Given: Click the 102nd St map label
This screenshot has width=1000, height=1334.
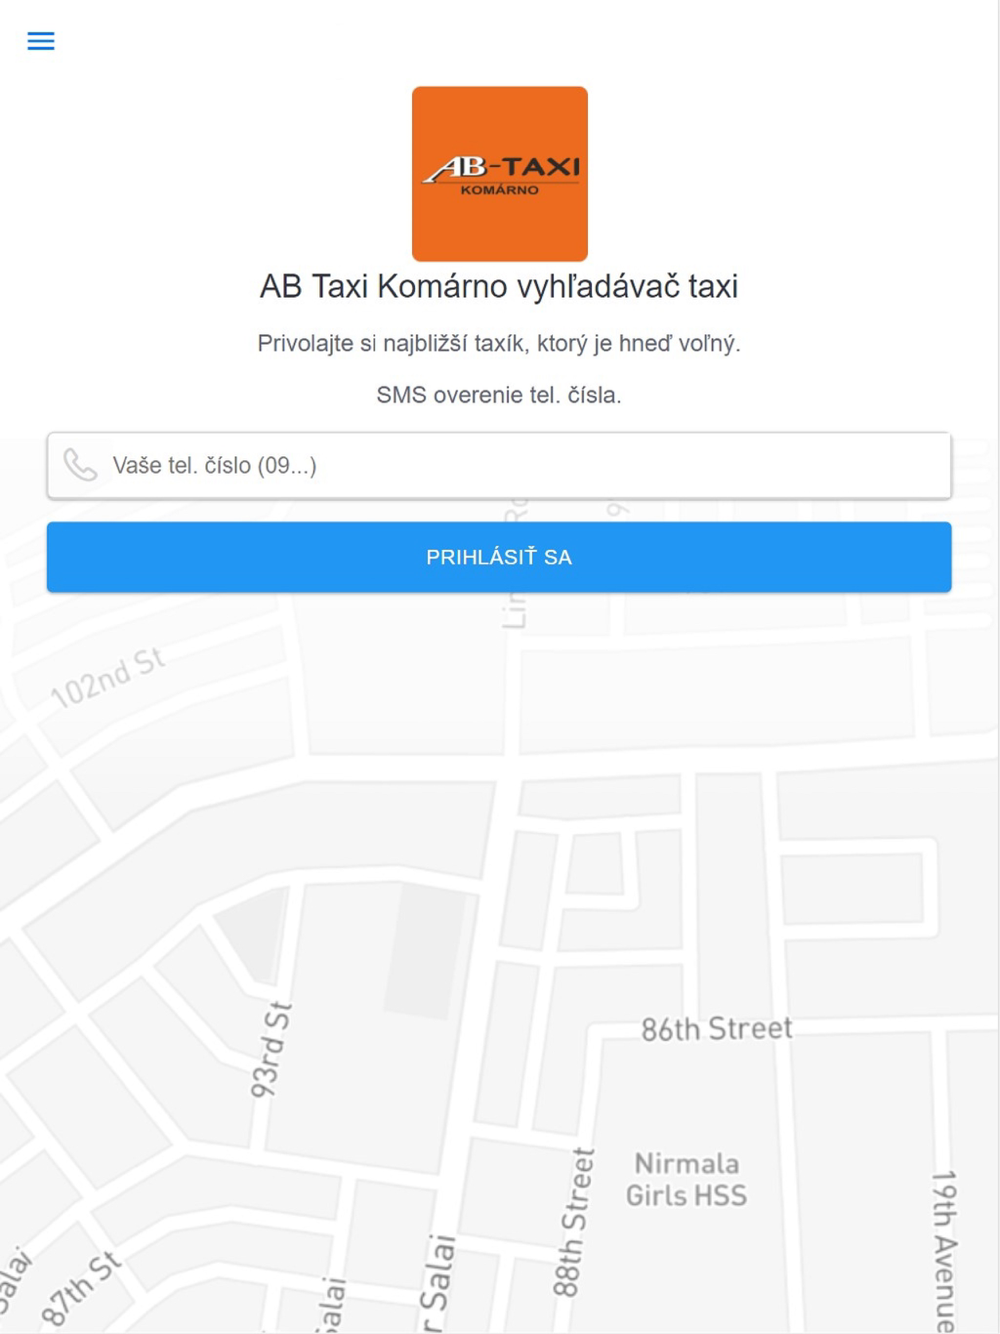Looking at the screenshot, I should click(x=107, y=678).
